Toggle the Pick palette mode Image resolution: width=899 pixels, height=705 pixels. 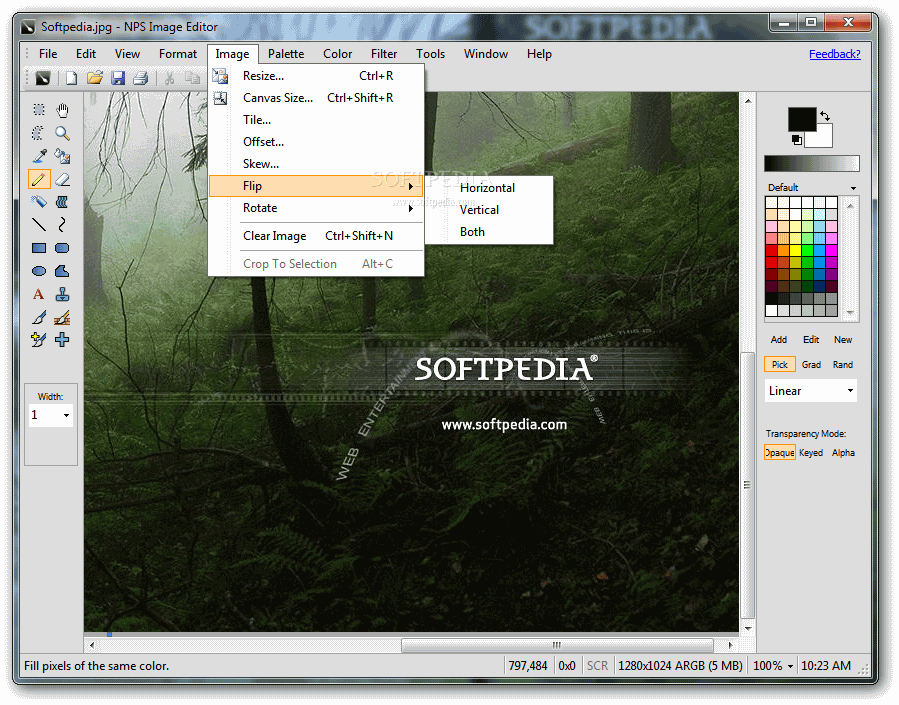780,365
